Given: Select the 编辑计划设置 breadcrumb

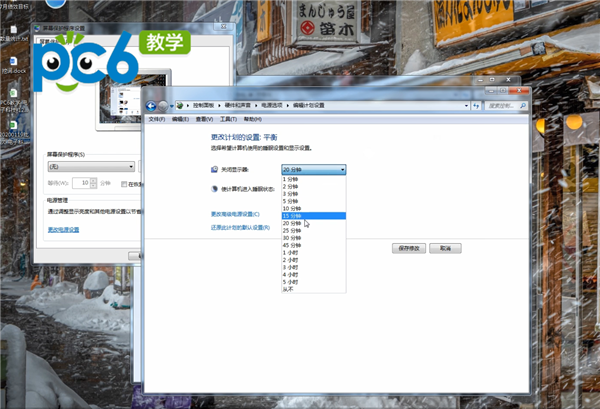Looking at the screenshot, I should point(308,105).
